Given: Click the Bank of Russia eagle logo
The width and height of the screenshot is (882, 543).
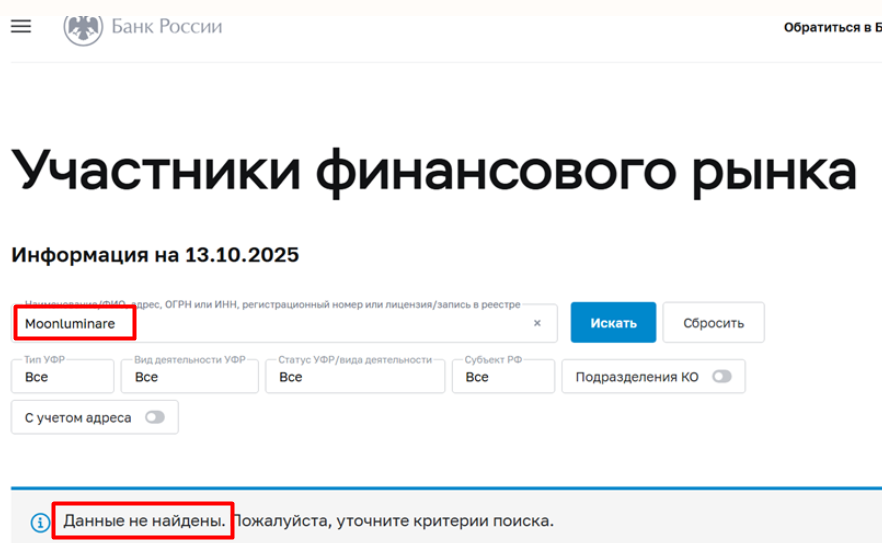Looking at the screenshot, I should click(83, 30).
